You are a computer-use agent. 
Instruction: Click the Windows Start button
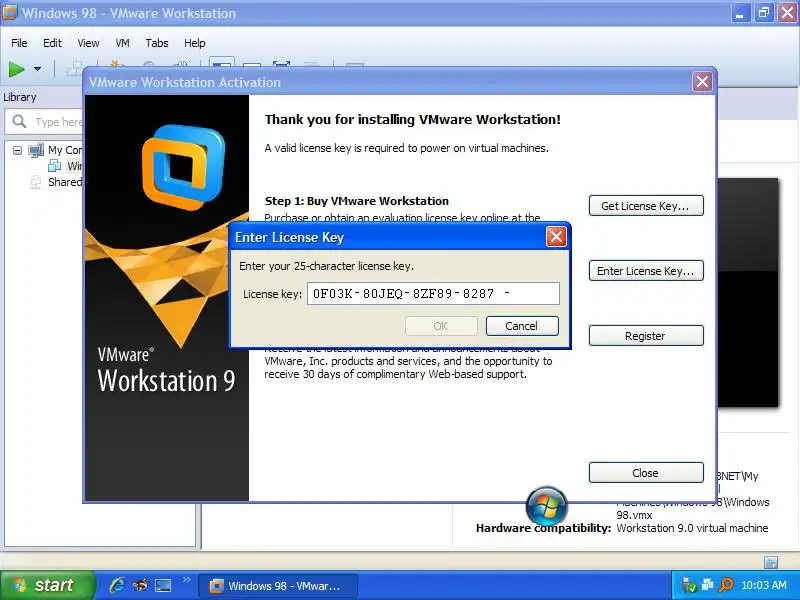47,585
